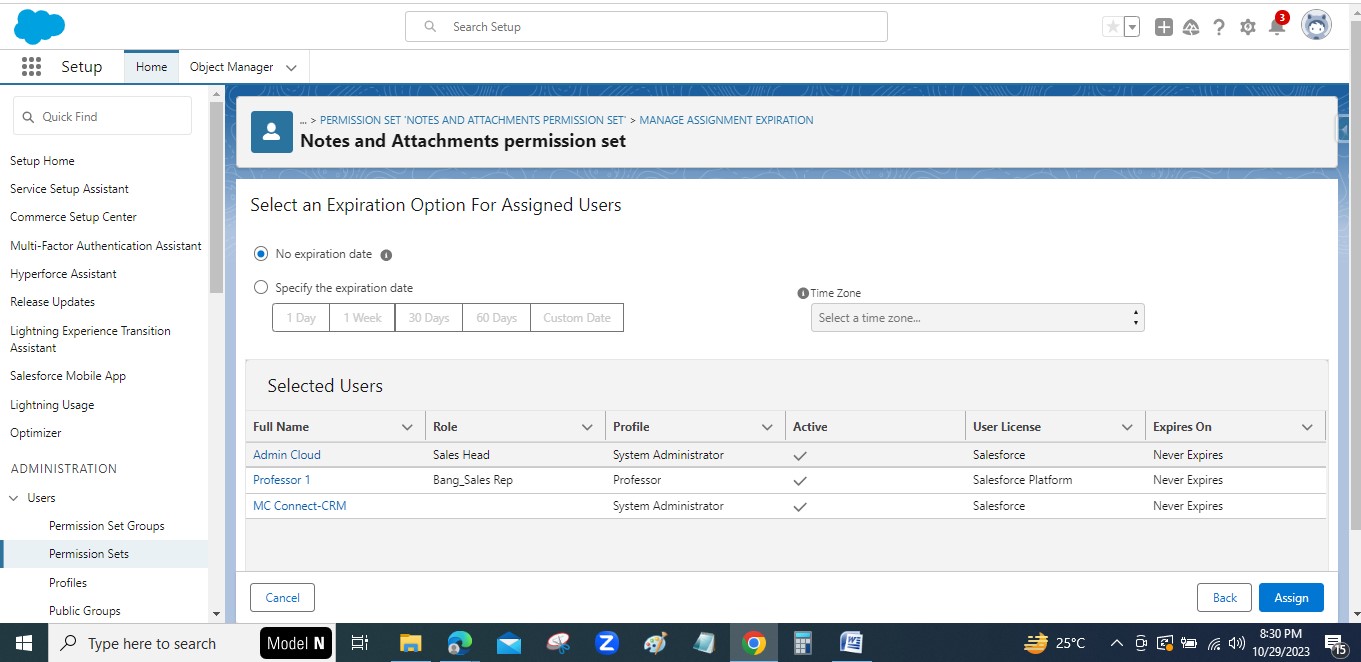Open the App Launcher grid icon
Screen dimensions: 1361x662
(31, 67)
